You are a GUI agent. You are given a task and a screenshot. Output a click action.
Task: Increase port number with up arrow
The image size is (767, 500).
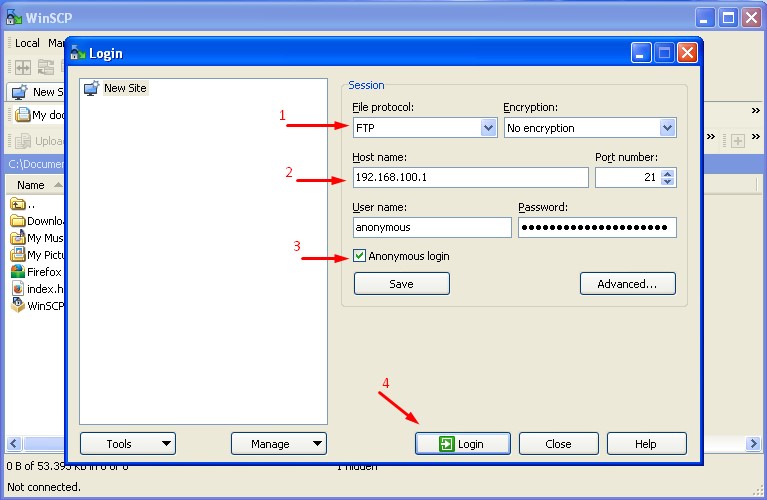668,172
